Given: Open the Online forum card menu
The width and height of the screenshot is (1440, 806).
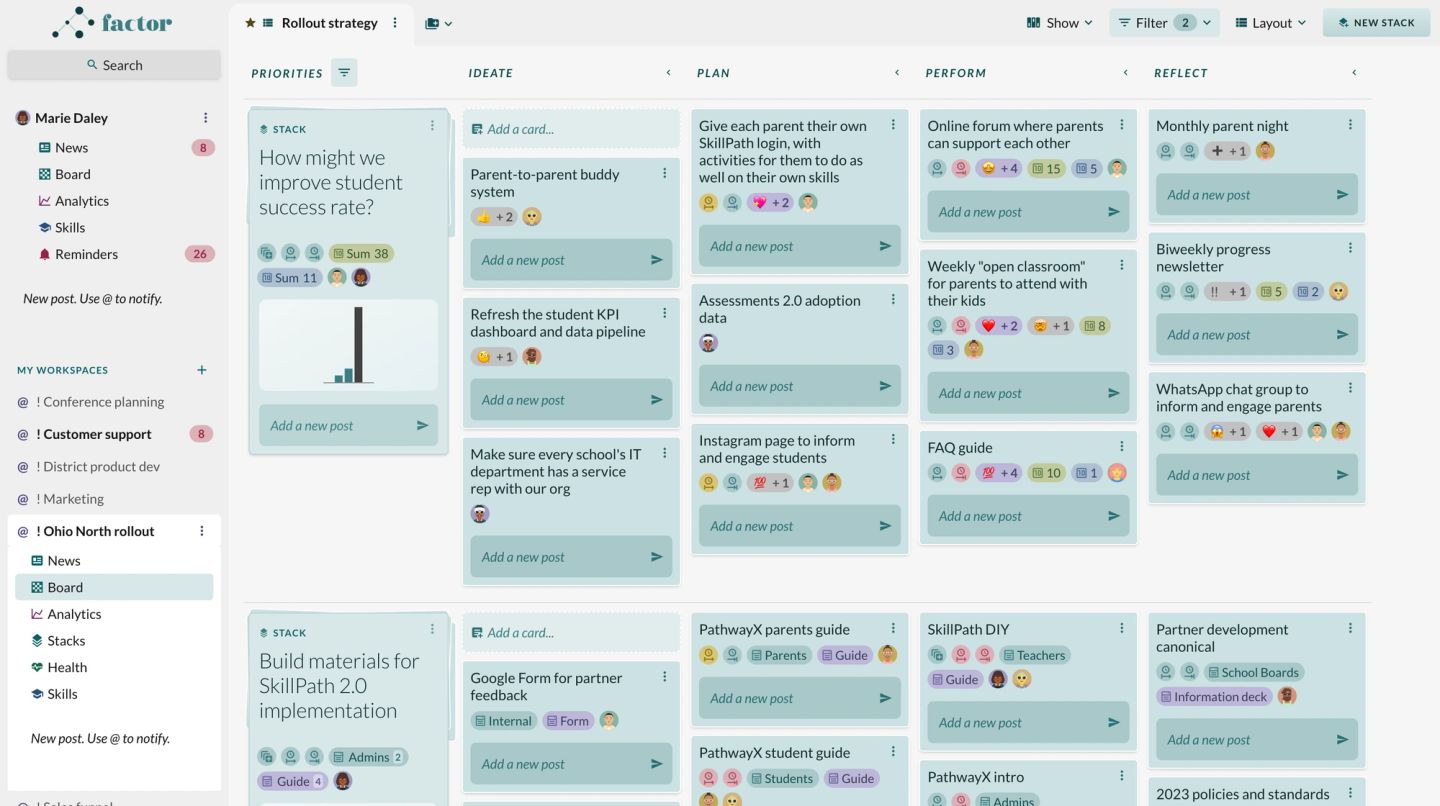Looking at the screenshot, I should click(1122, 126).
